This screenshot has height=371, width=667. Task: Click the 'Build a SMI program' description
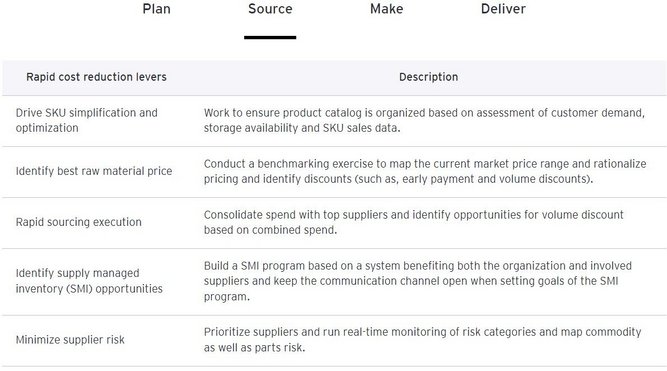click(x=418, y=281)
